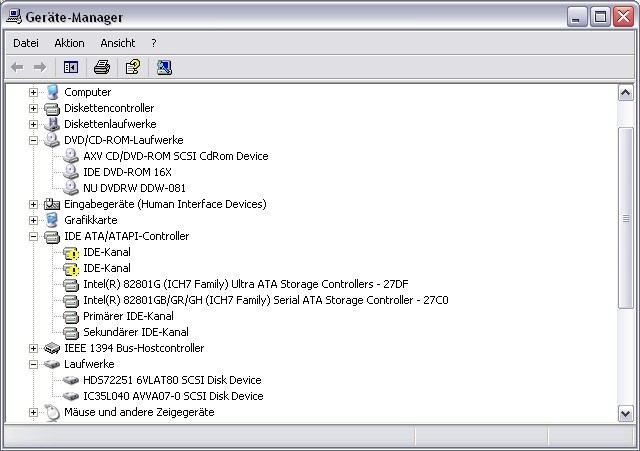Screen dimensions: 640x451
Task: Select first IDE-Kanal warning icon
Action: [x=71, y=253]
